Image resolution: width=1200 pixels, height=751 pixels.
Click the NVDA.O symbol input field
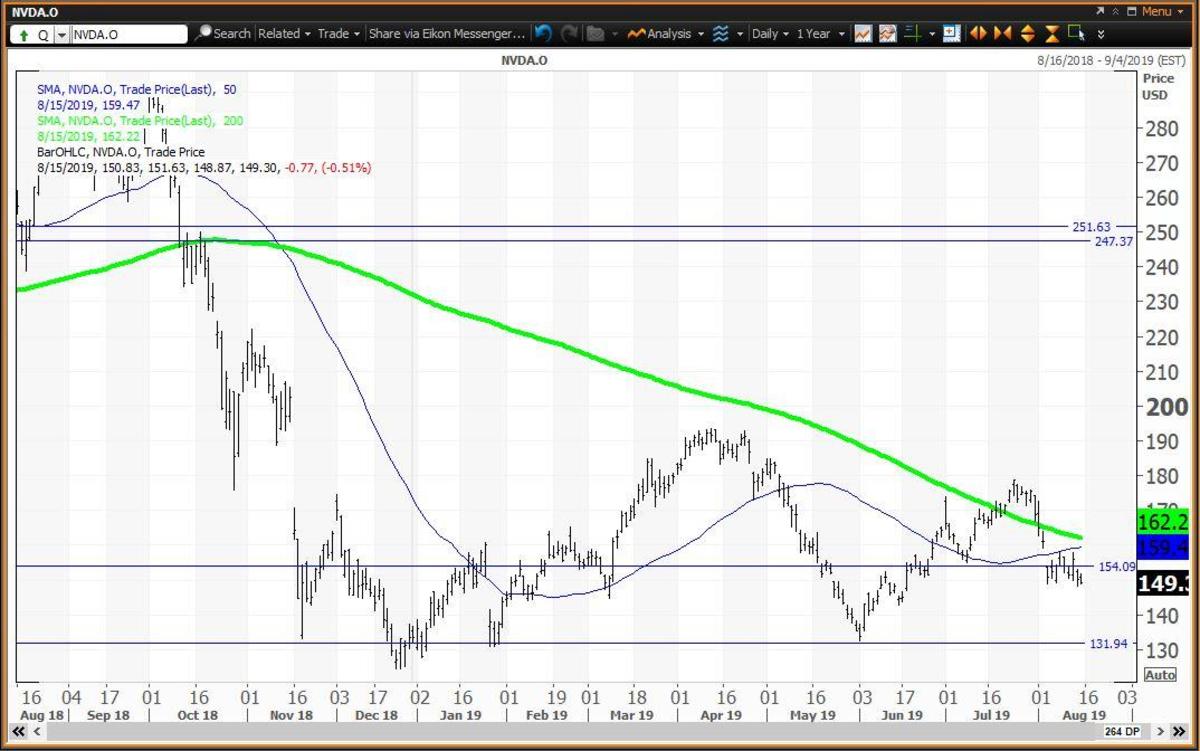(x=128, y=34)
